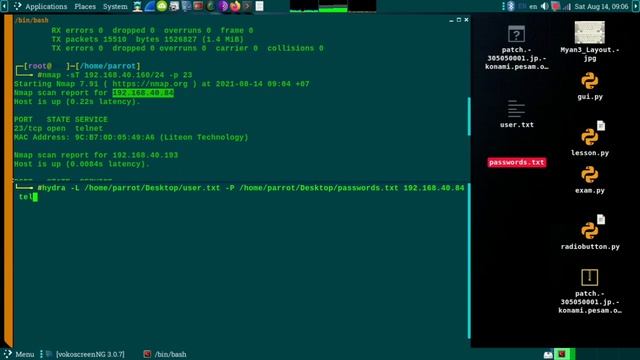Click the green round launcher icon in panel
Viewport: 640px width, 360px height.
coord(162,6)
